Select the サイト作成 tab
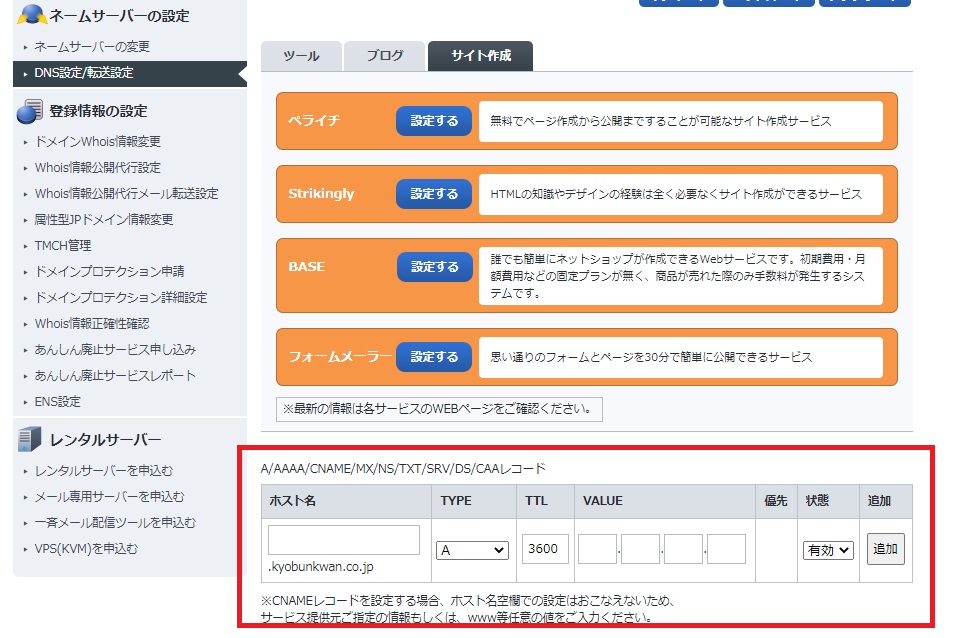Viewport: 955px width, 638px height. pos(480,56)
